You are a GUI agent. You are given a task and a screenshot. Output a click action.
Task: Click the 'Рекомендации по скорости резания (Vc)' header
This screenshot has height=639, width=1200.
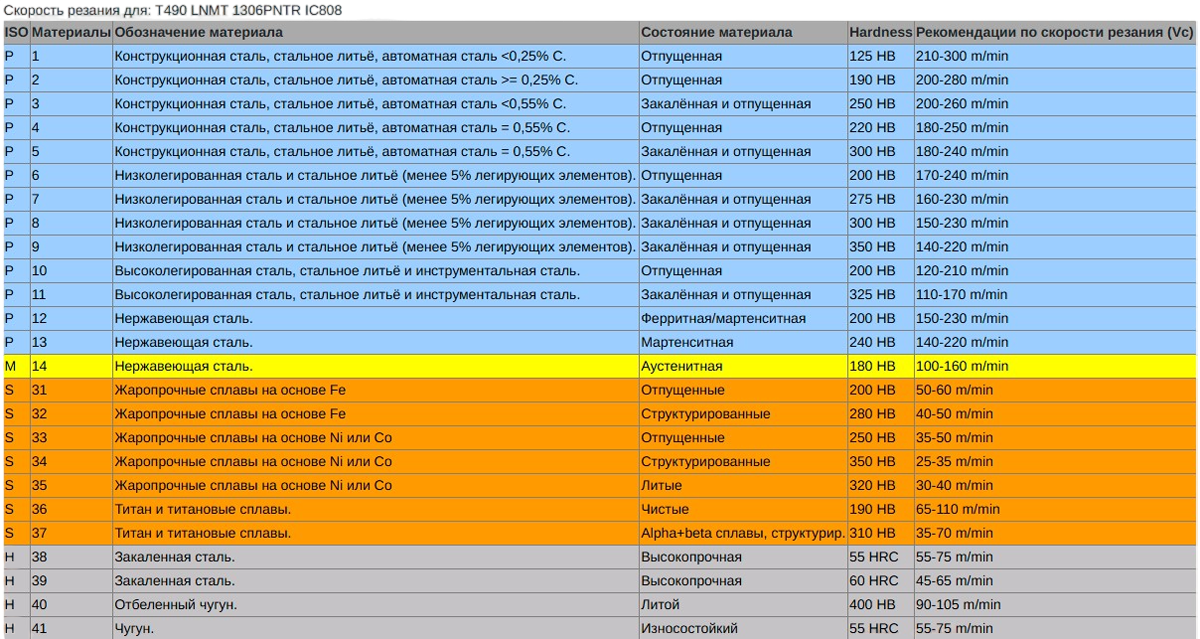point(1055,32)
